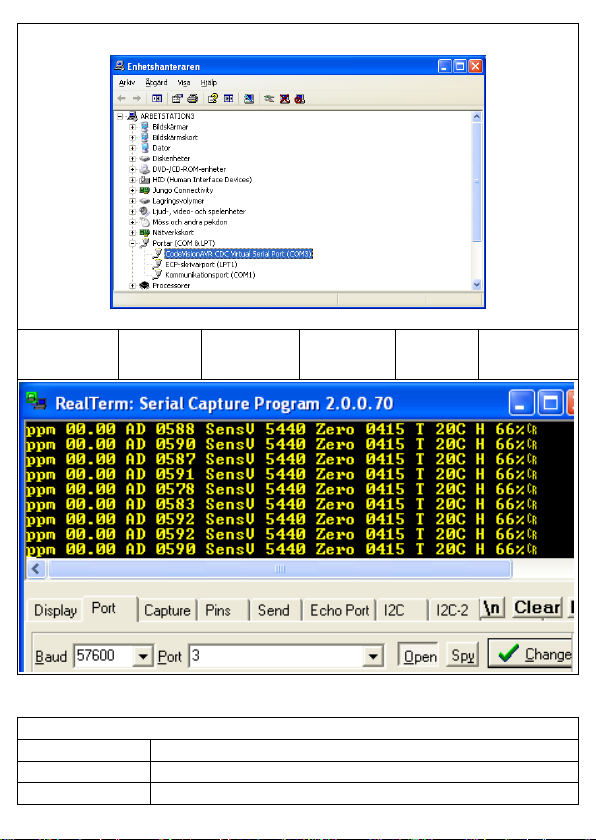Switch to RealTerm Send tab
Screen dimensions: 596x840
pos(276,610)
